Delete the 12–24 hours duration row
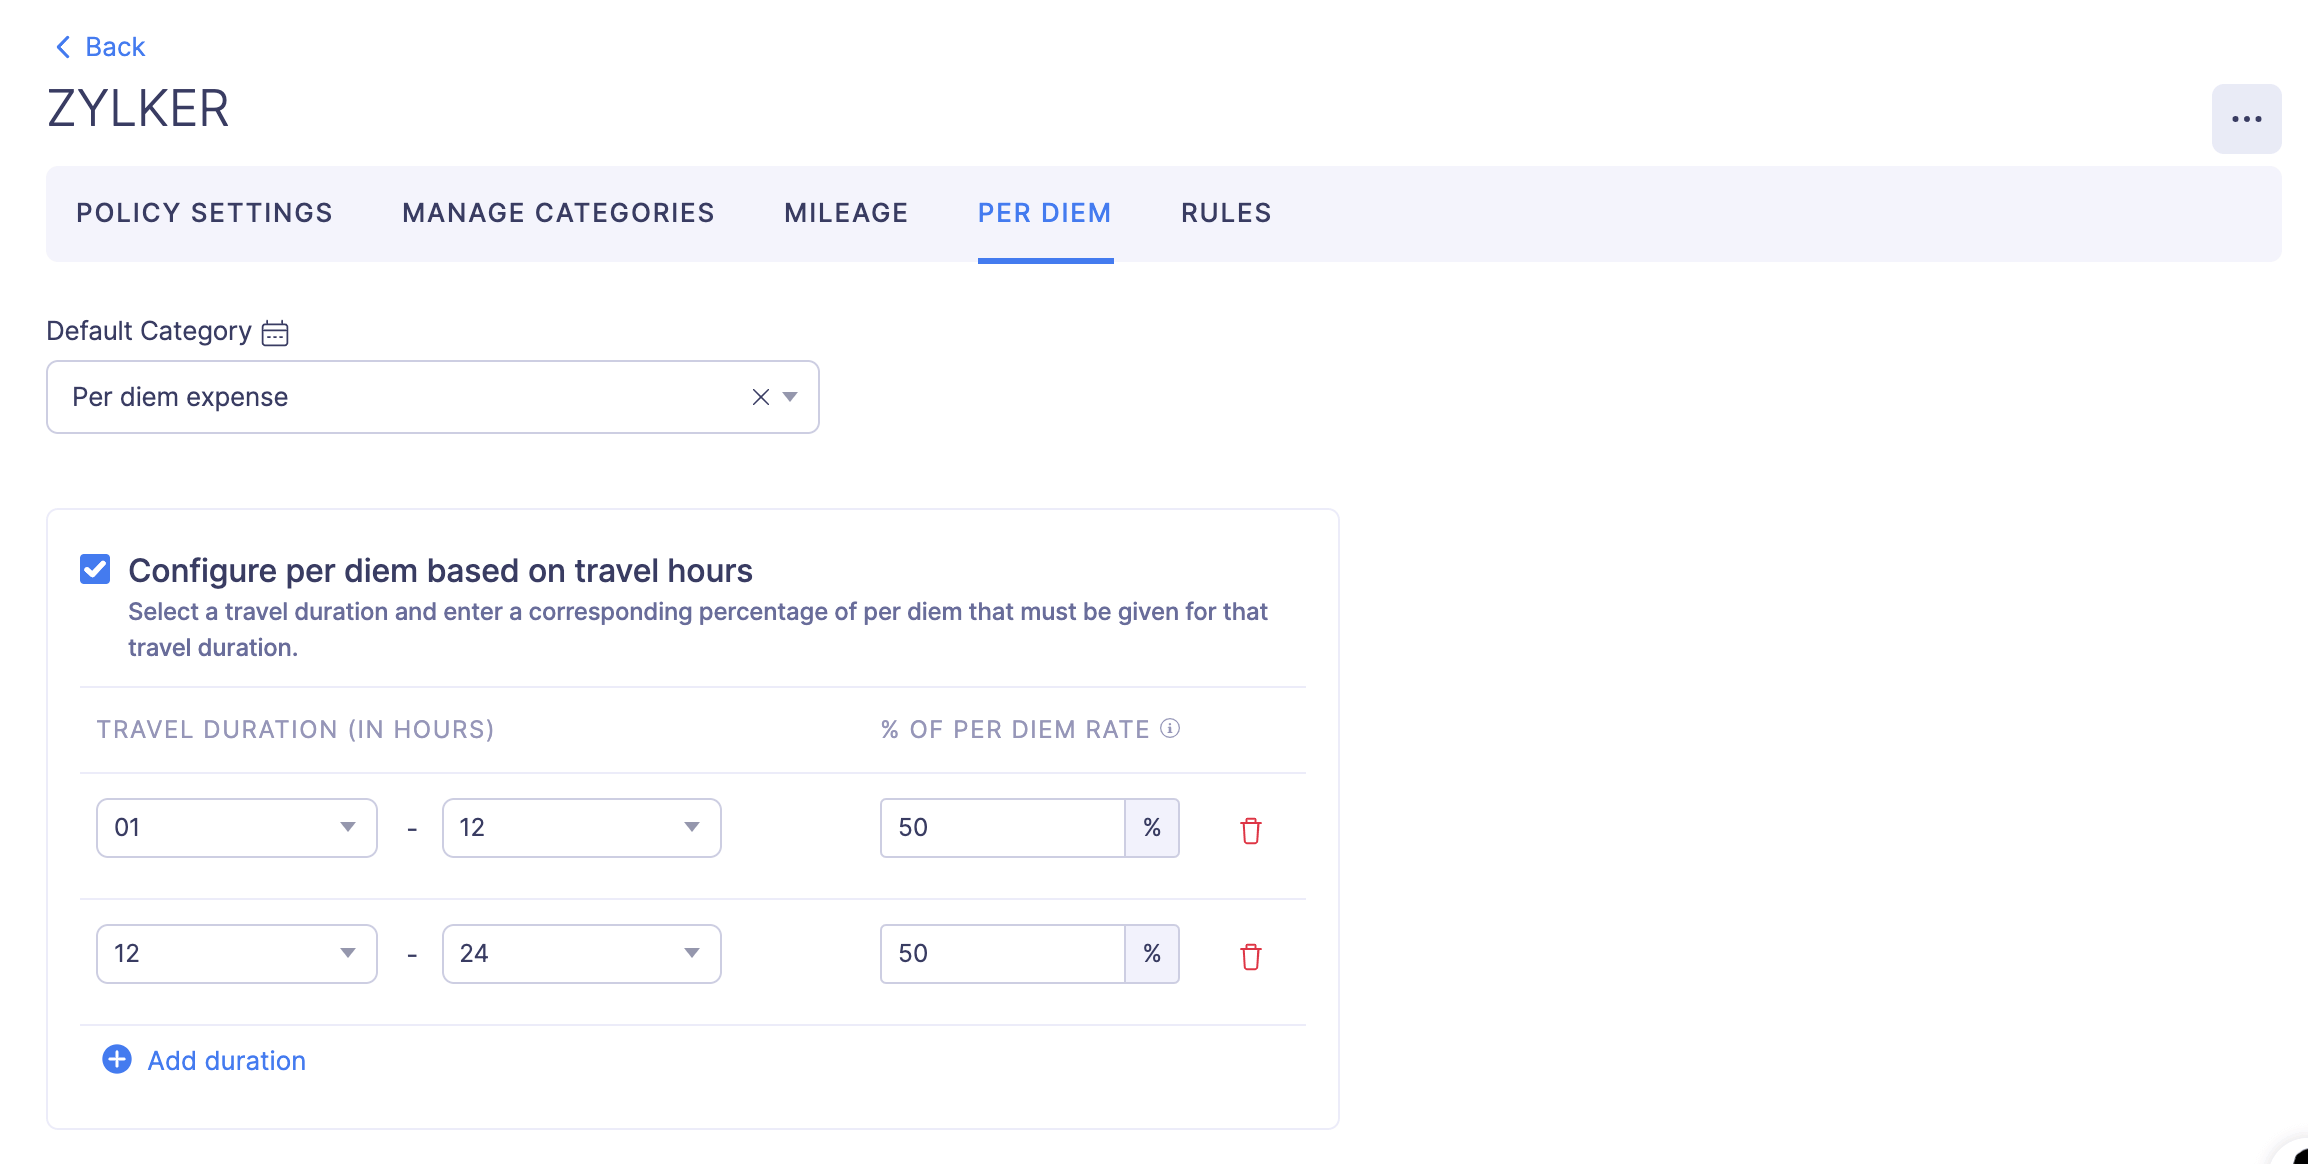The image size is (2308, 1164). (x=1251, y=956)
